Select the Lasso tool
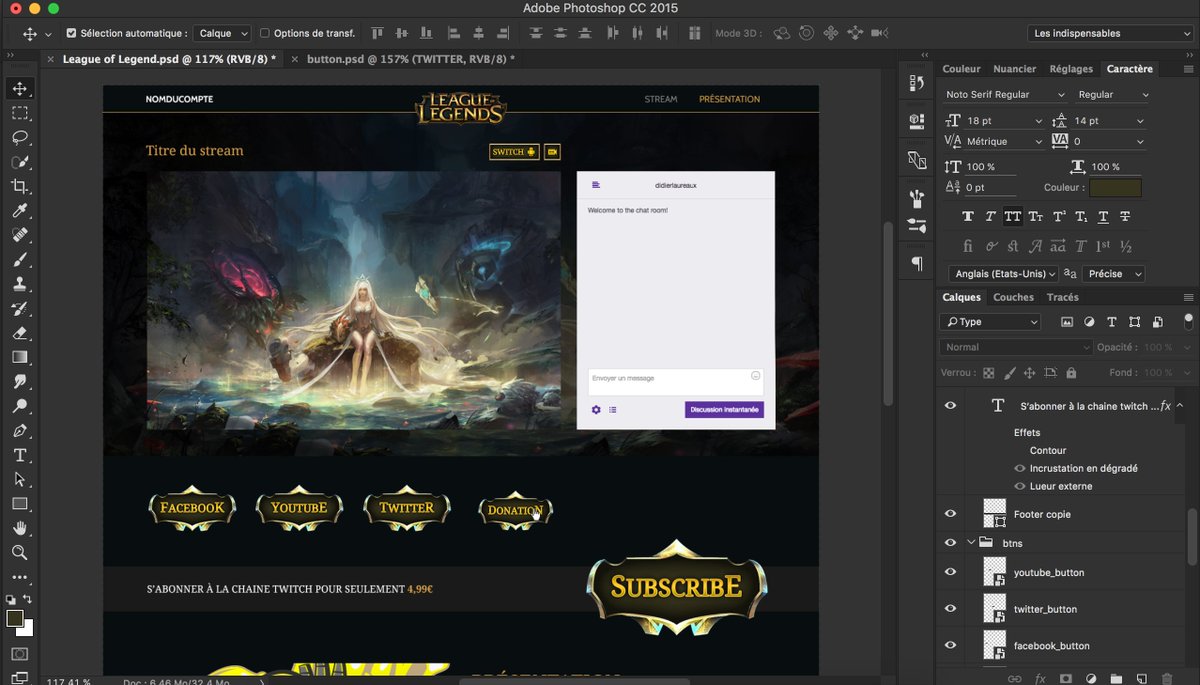The image size is (1200, 685). pos(19,137)
